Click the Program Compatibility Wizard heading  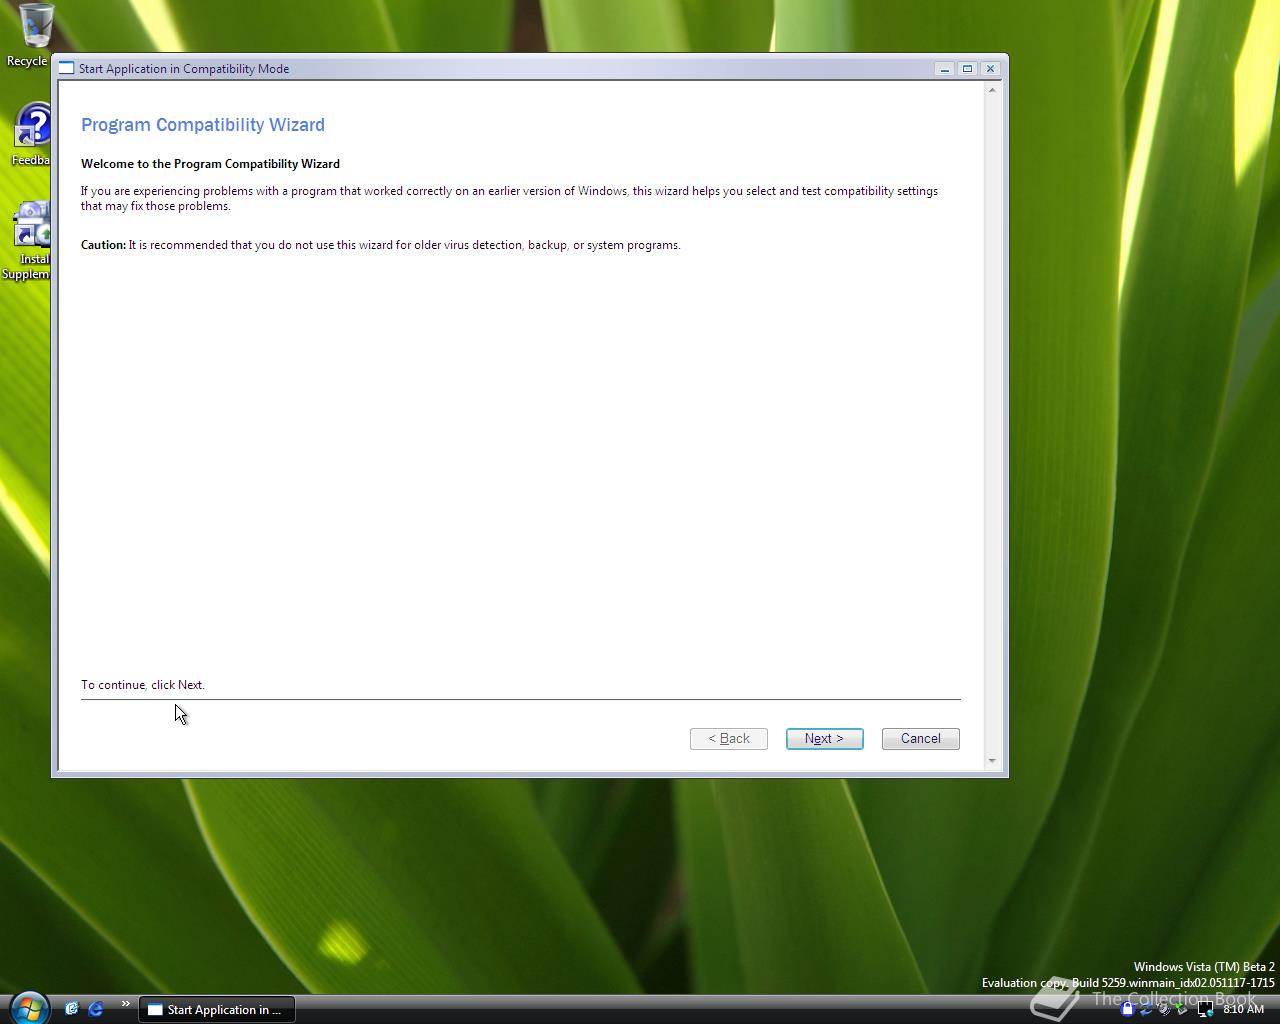pos(203,124)
